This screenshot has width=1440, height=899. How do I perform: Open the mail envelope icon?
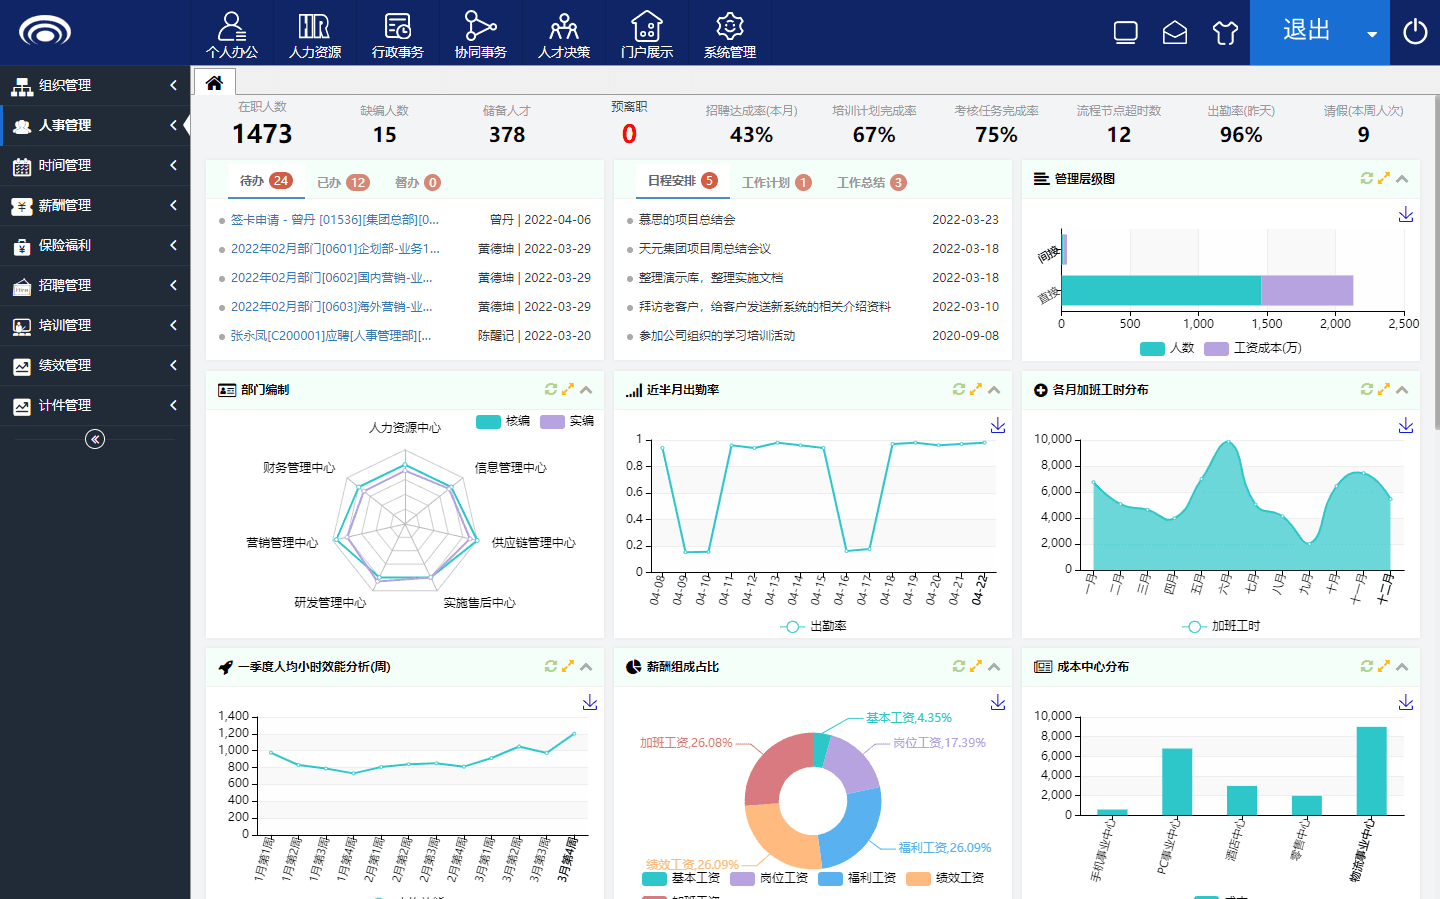1175,33
